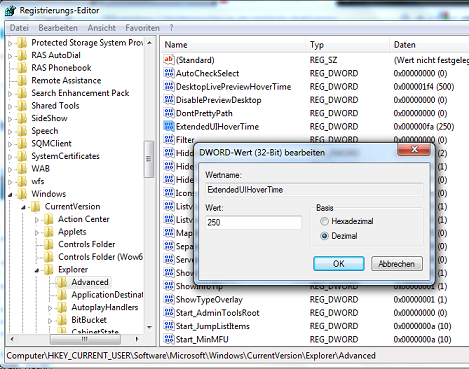
Task: Click the Start_JumpListItems DWORD icon
Action: tap(169, 326)
